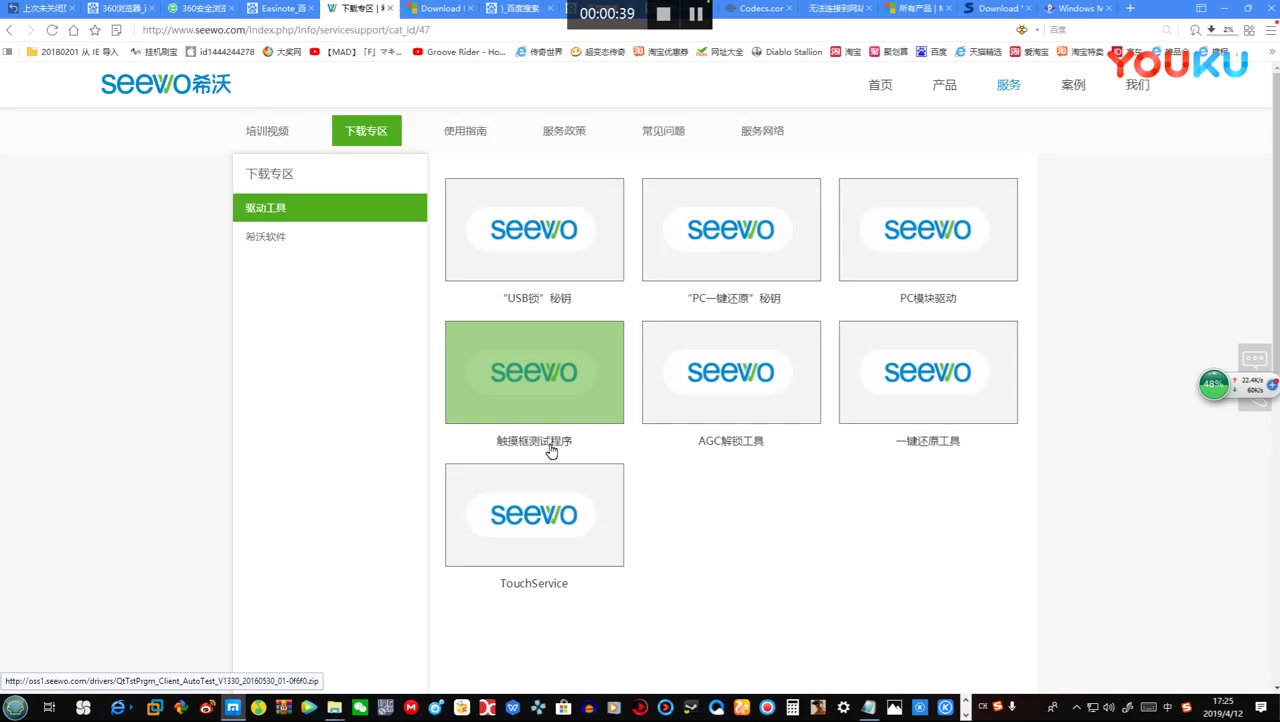
Task: Open the 案例 cases nav item
Action: coord(1073,85)
